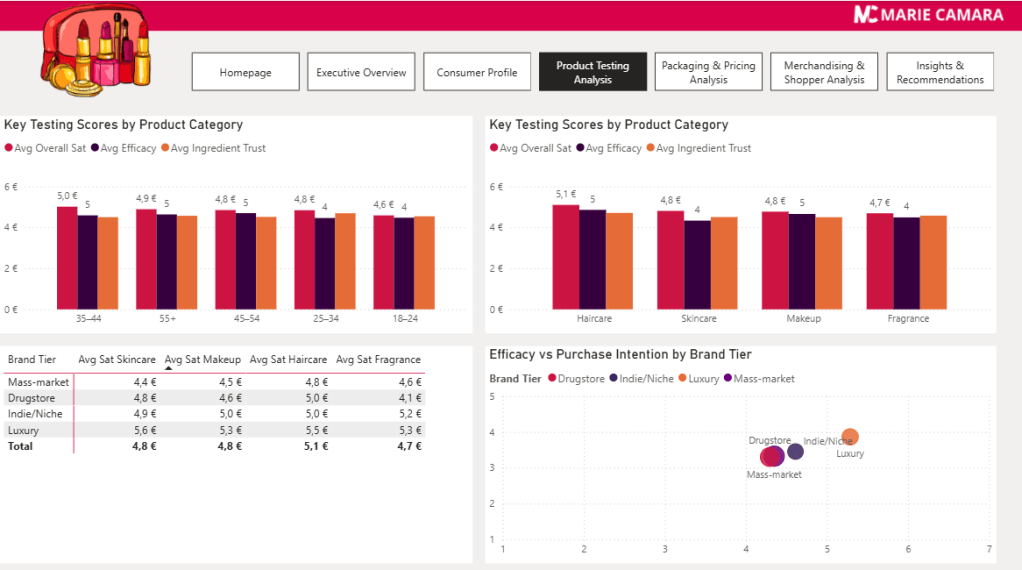Open the Homepage navigation button
1022x570 pixels.
[x=245, y=72]
